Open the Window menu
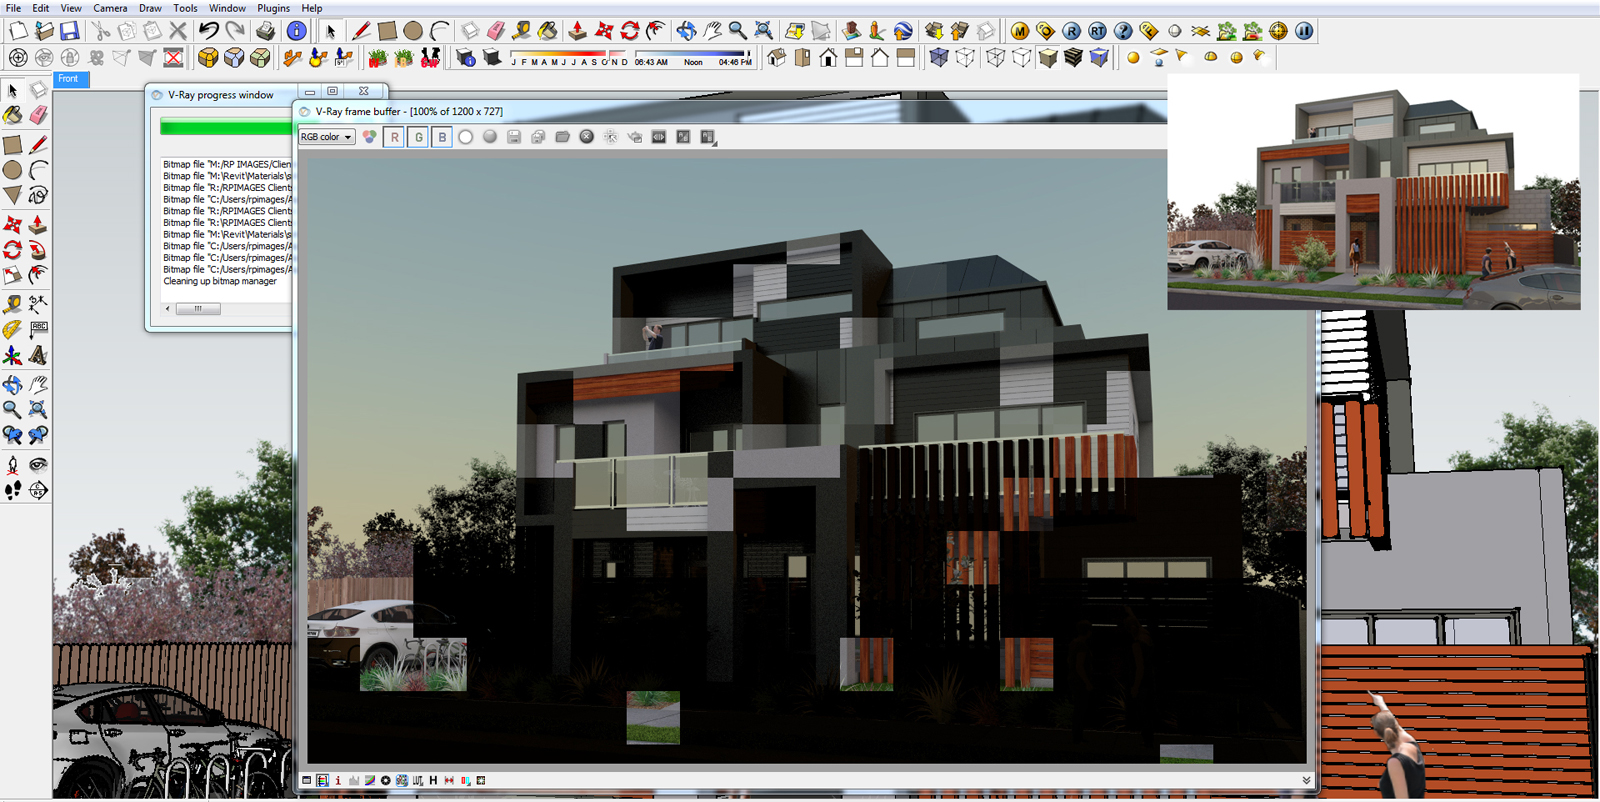Image resolution: width=1600 pixels, height=802 pixels. tap(227, 8)
